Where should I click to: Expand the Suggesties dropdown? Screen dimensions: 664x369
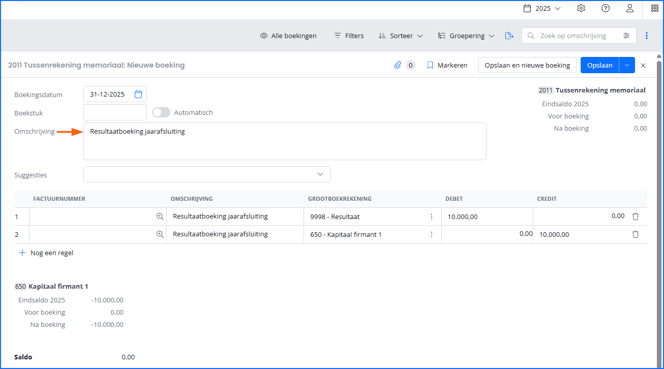[207, 175]
